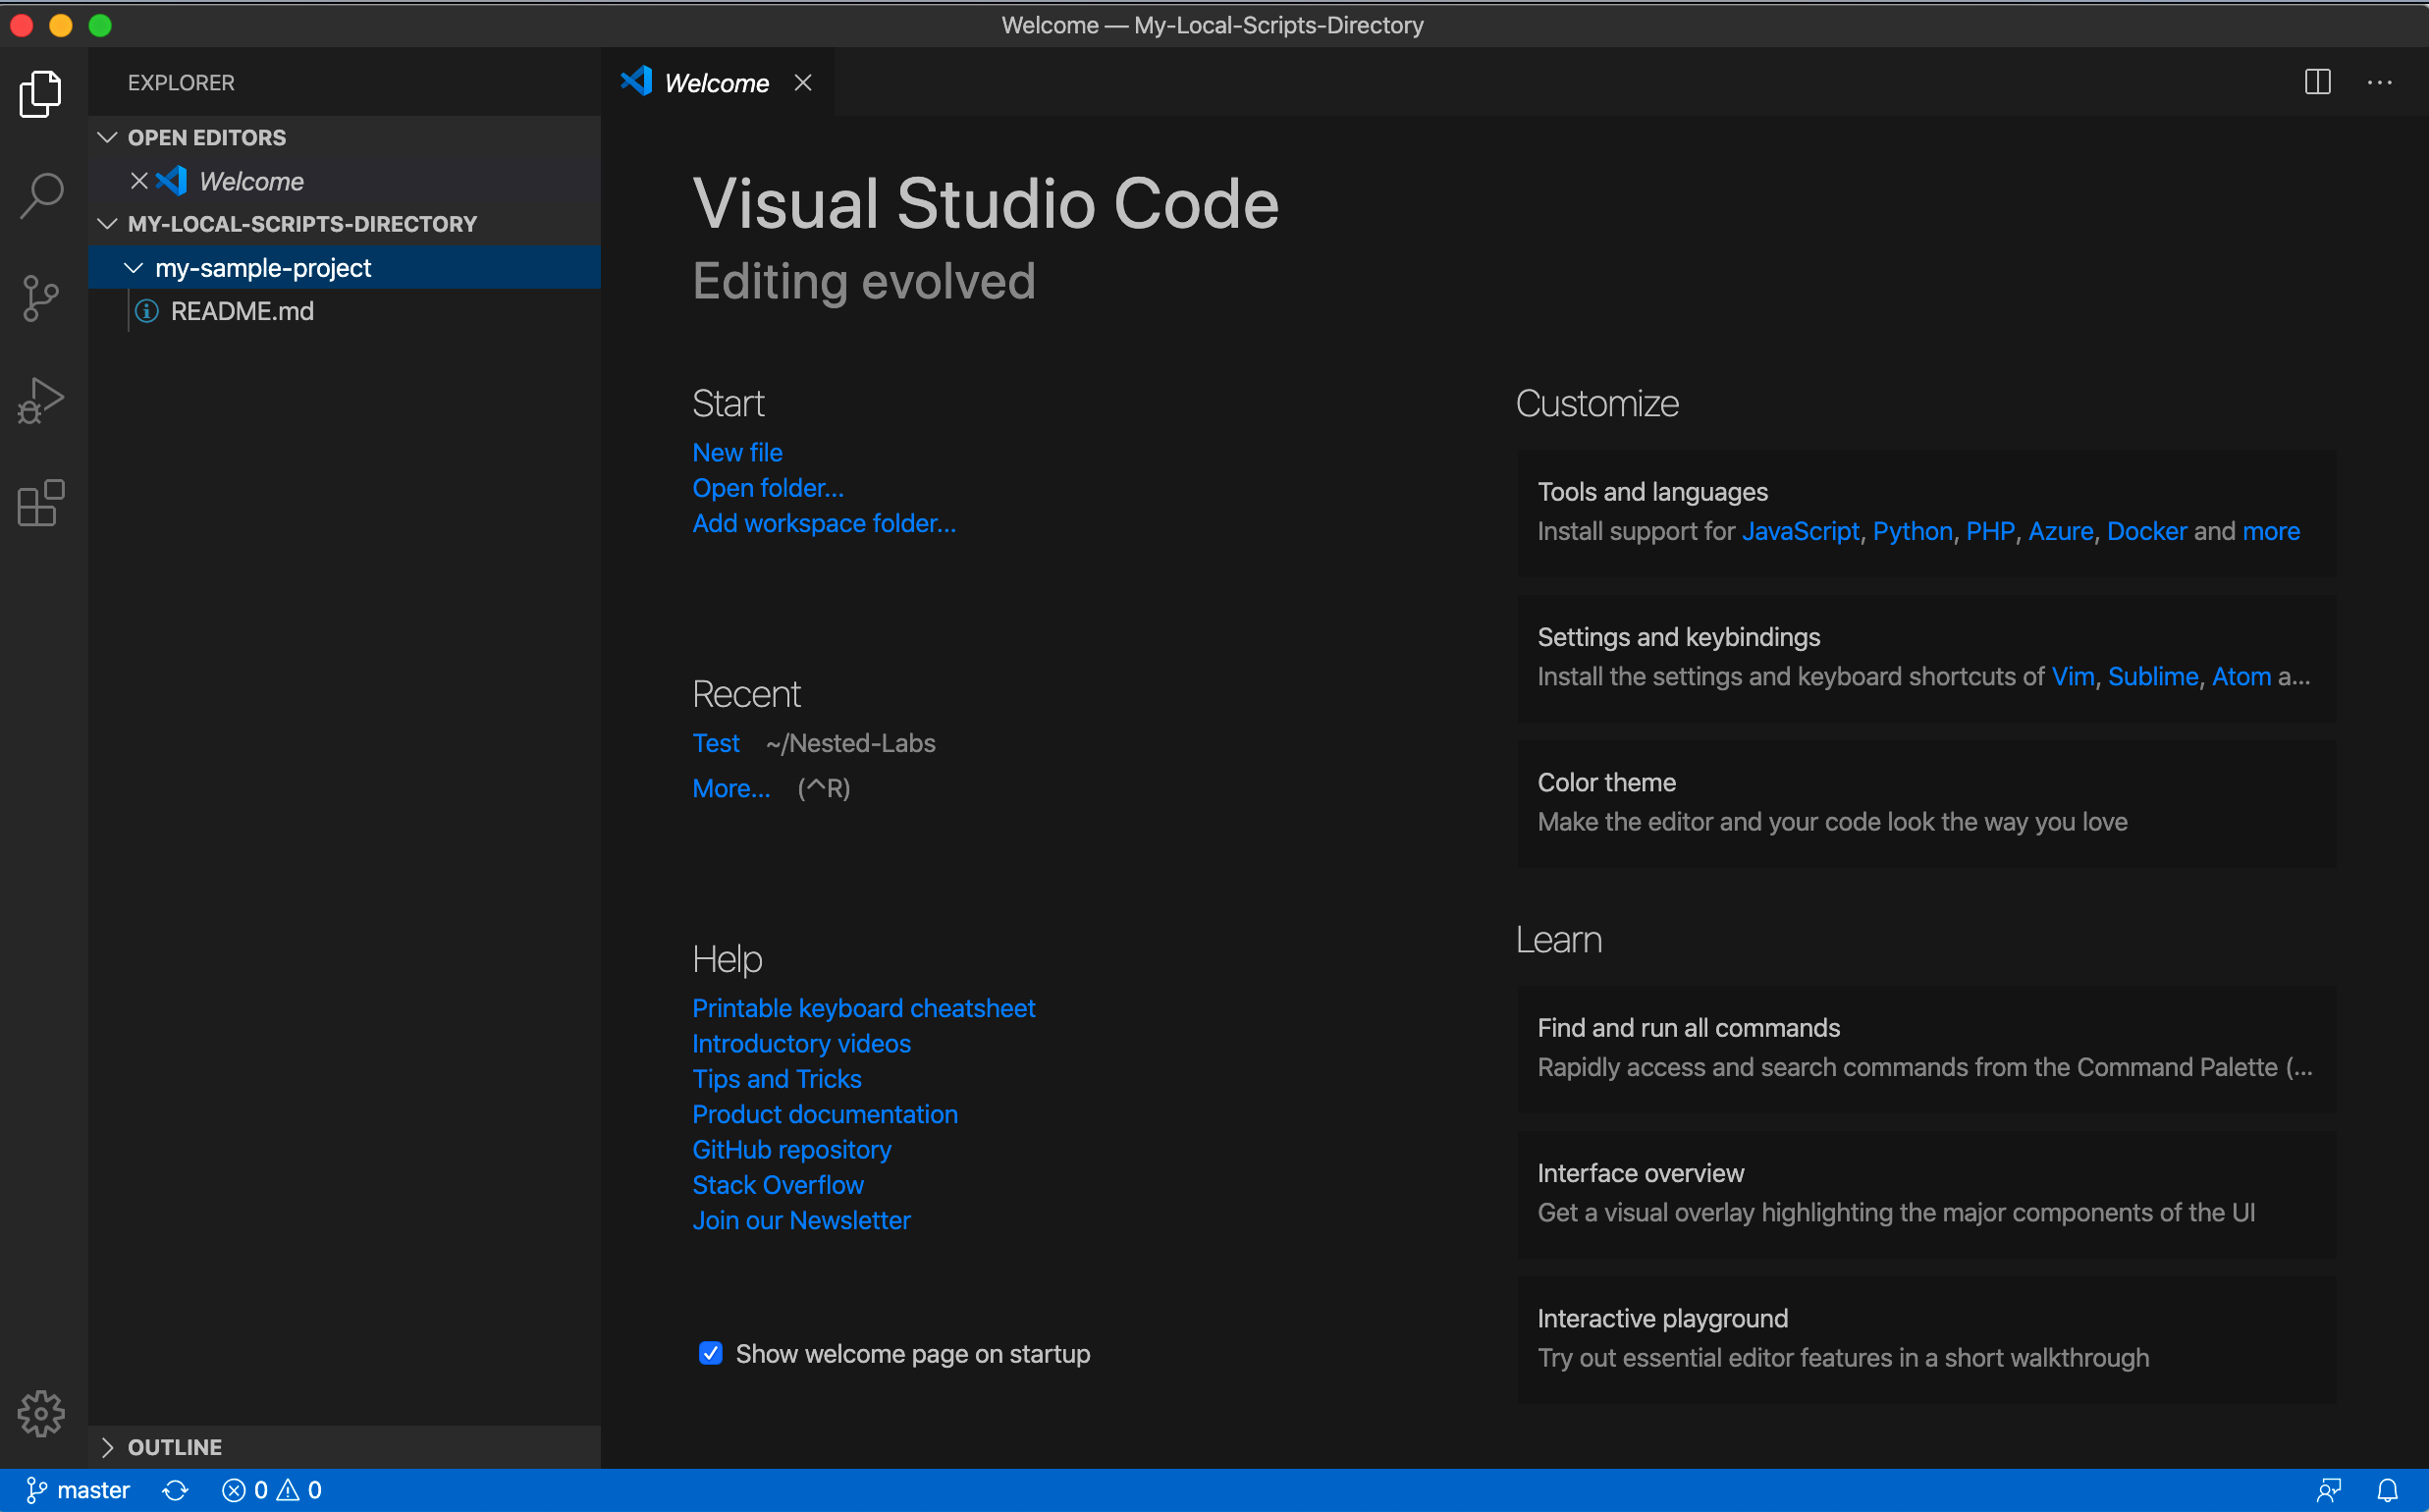Open the Source Control view

click(x=41, y=298)
